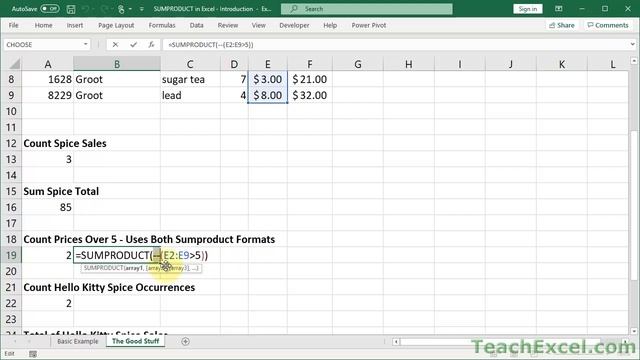Click 'Count Spice Sales' heading cell
This screenshot has width=640, height=360.
[x=65, y=143]
